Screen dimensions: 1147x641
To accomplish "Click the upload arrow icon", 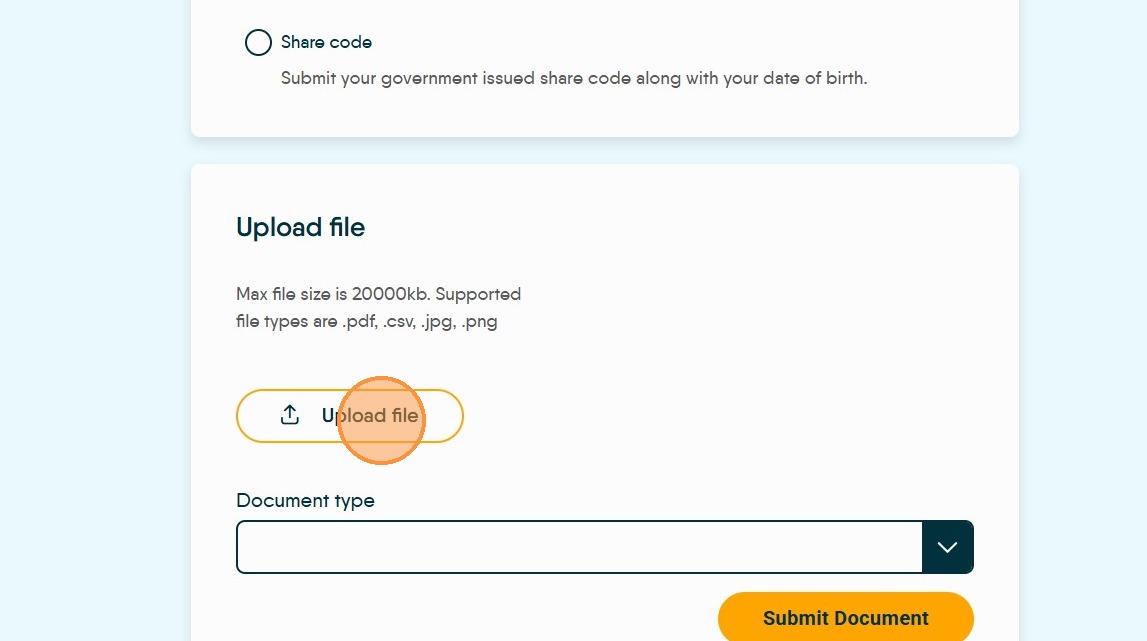I will (x=290, y=415).
